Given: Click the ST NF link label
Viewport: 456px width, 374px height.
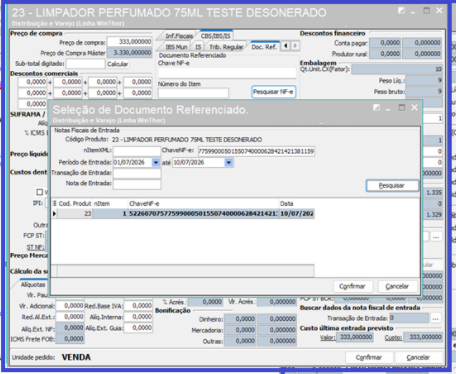Looking at the screenshot, I should 36,247.
